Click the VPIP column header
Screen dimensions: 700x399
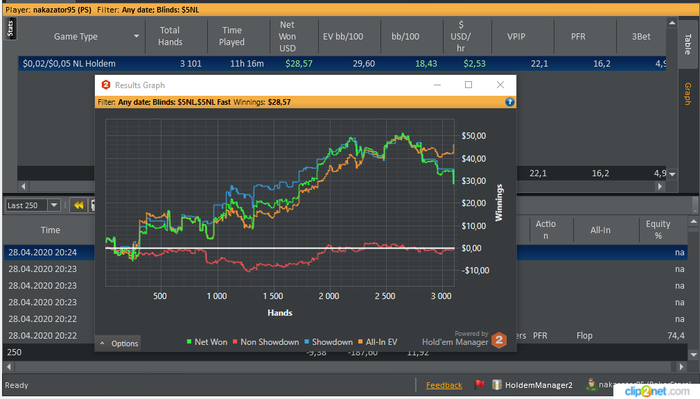pyautogui.click(x=516, y=37)
